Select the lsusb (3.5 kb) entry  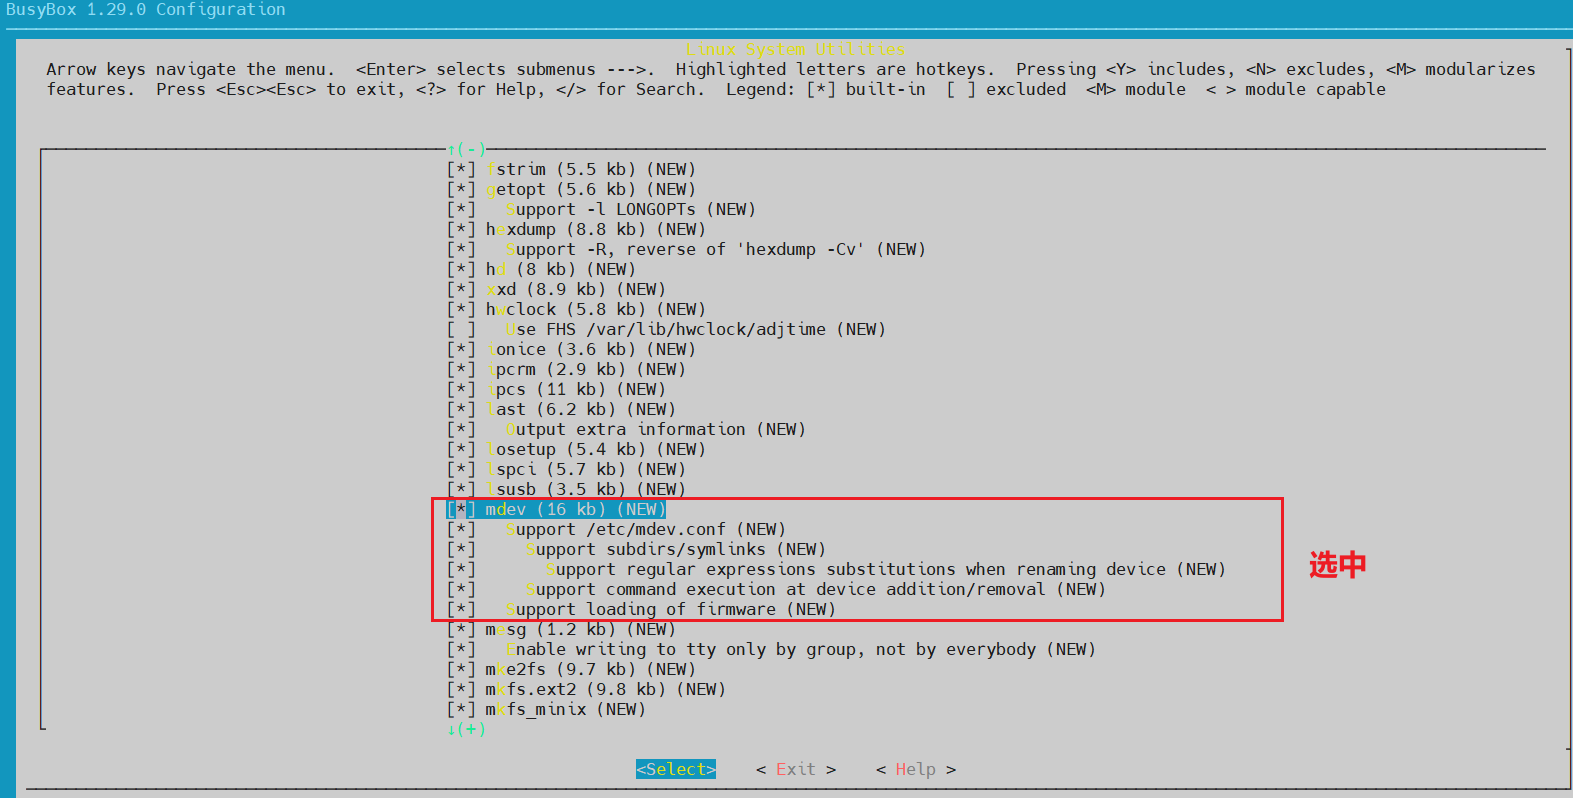tap(586, 488)
